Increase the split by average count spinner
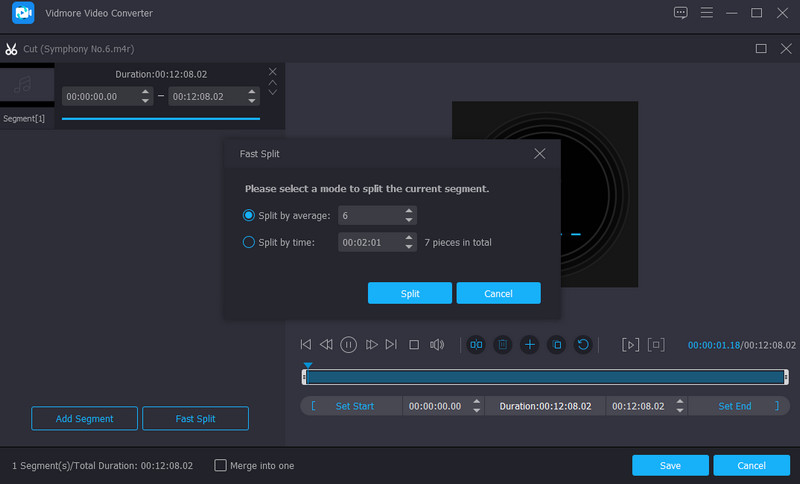 point(409,211)
